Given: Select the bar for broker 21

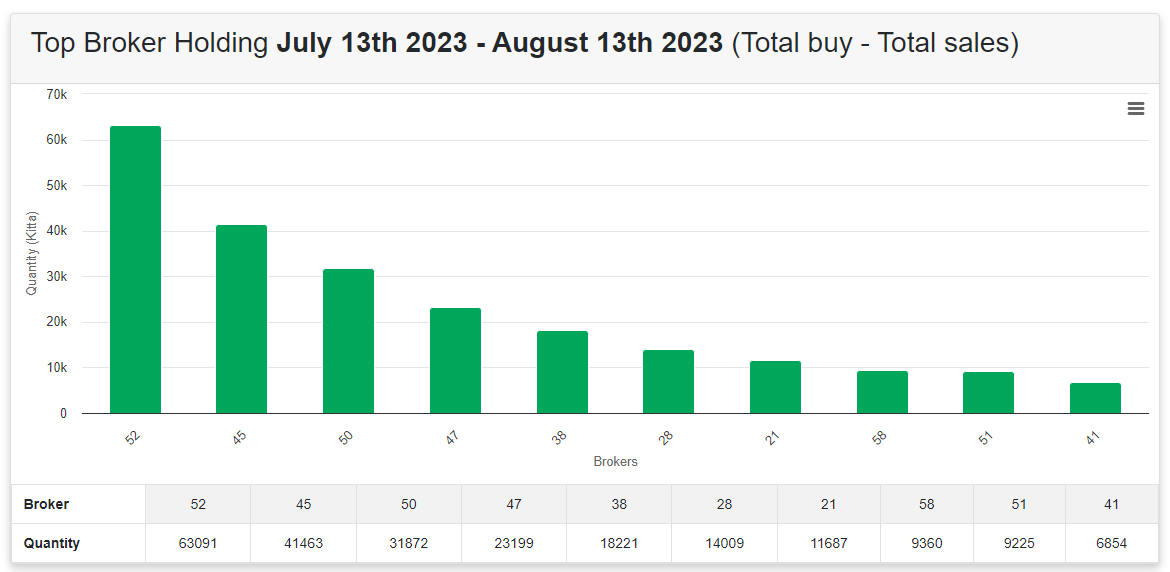Looking at the screenshot, I should (x=775, y=387).
